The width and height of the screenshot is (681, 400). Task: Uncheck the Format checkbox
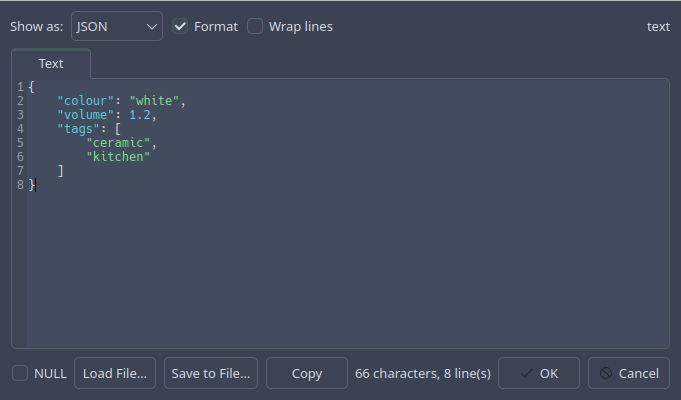click(180, 26)
